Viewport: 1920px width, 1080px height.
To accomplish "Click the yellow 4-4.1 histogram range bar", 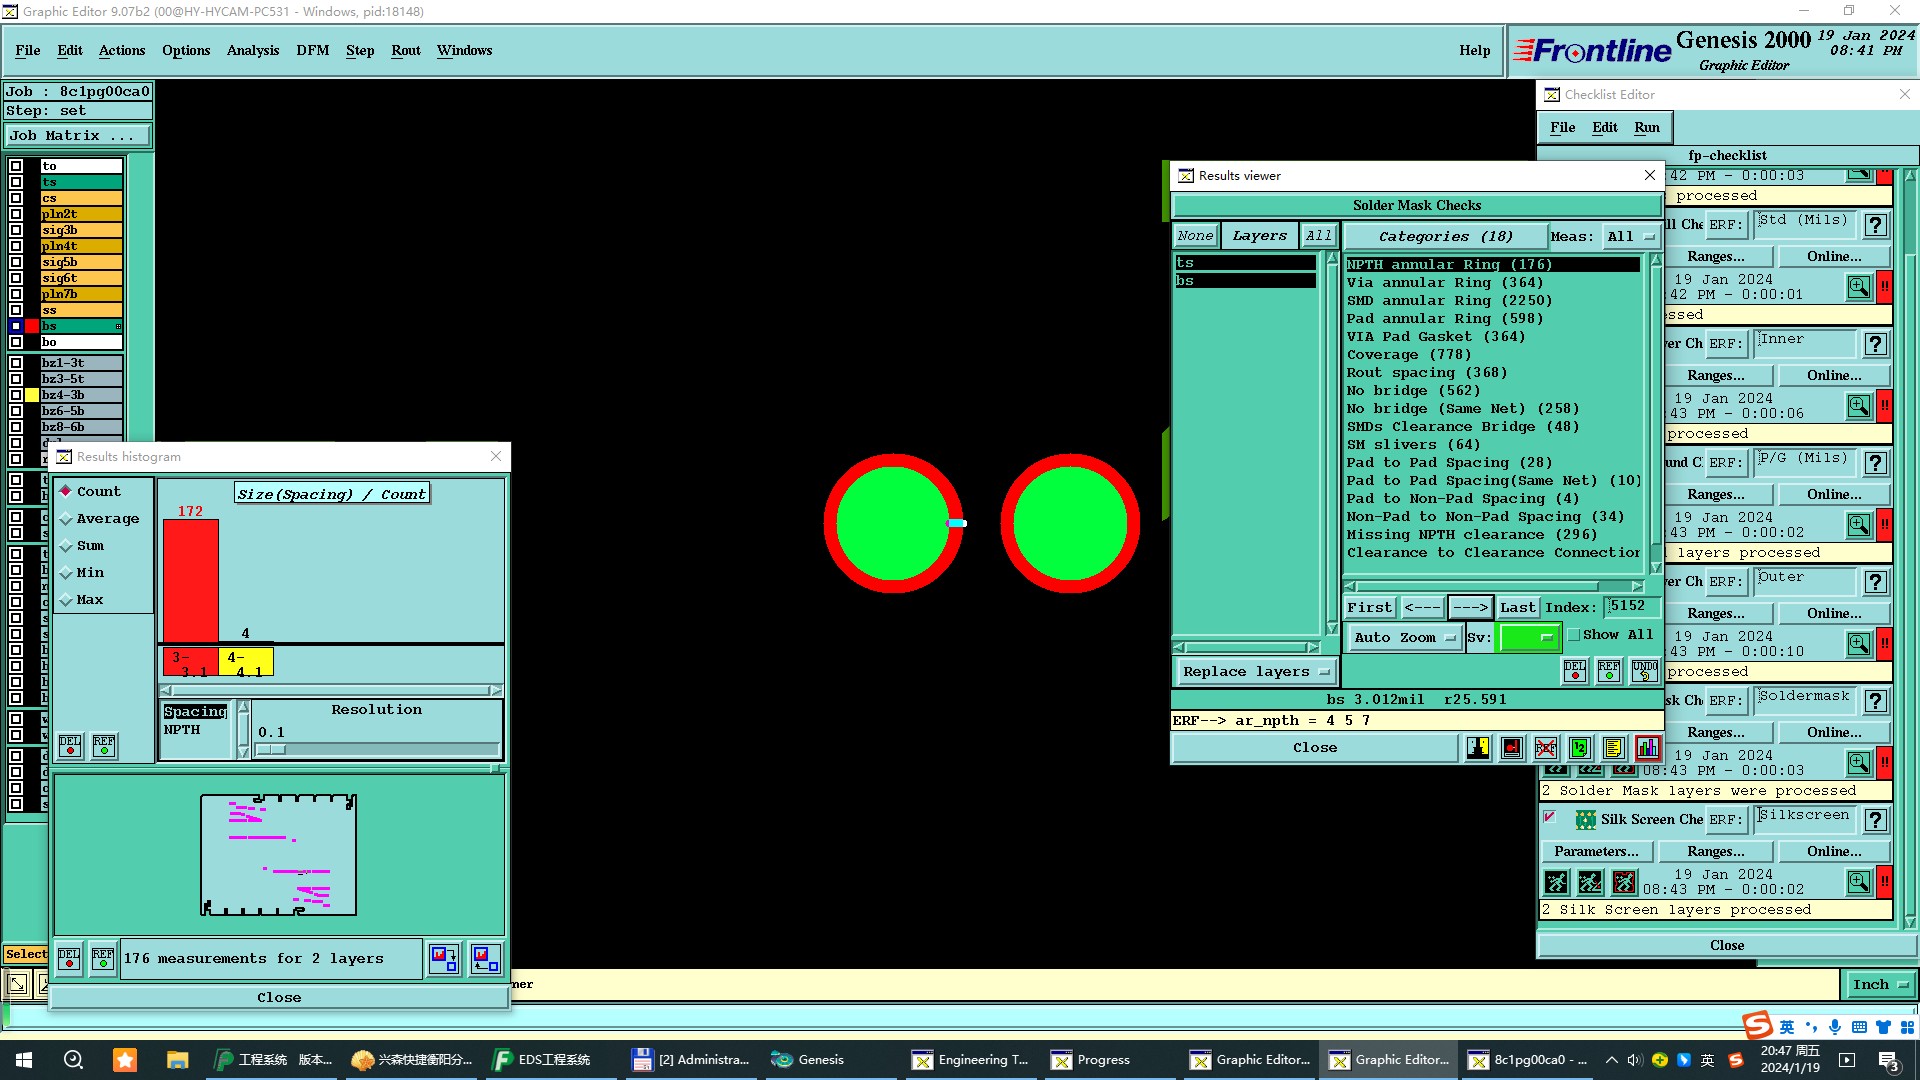I will point(246,662).
